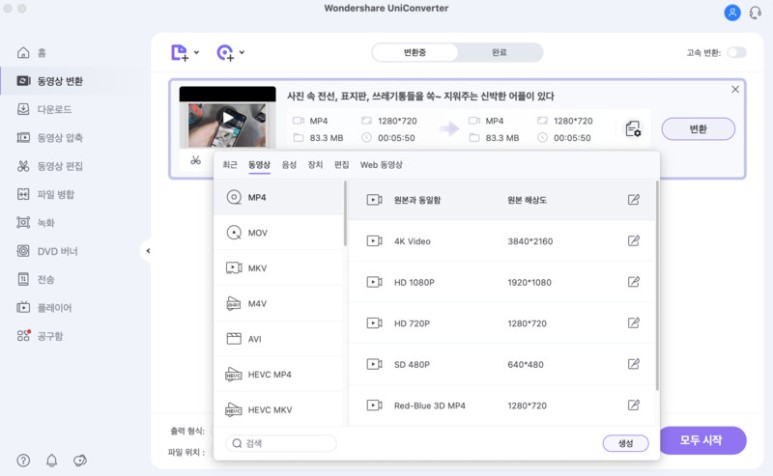Image resolution: width=773 pixels, height=476 pixels.
Task: Open the 전송 transfer section
Action: coord(35,279)
